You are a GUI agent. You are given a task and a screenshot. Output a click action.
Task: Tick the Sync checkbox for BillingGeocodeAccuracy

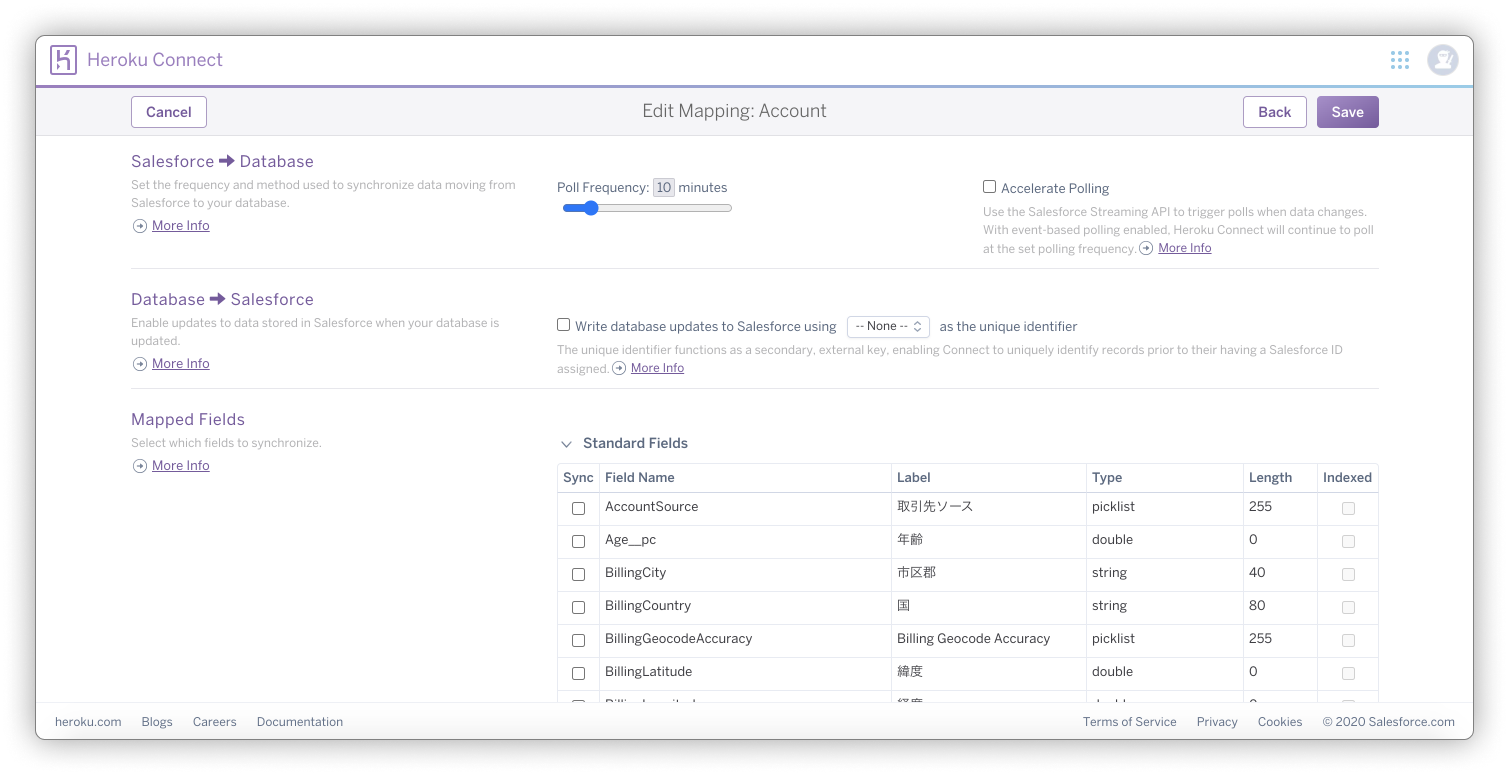[578, 640]
